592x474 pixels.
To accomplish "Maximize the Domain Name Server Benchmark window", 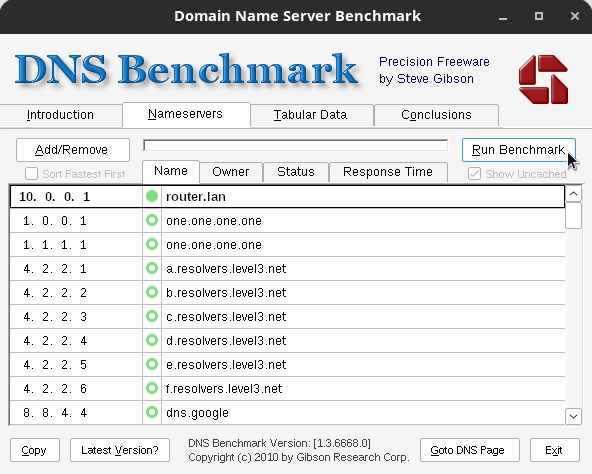I will pyautogui.click(x=539, y=16).
